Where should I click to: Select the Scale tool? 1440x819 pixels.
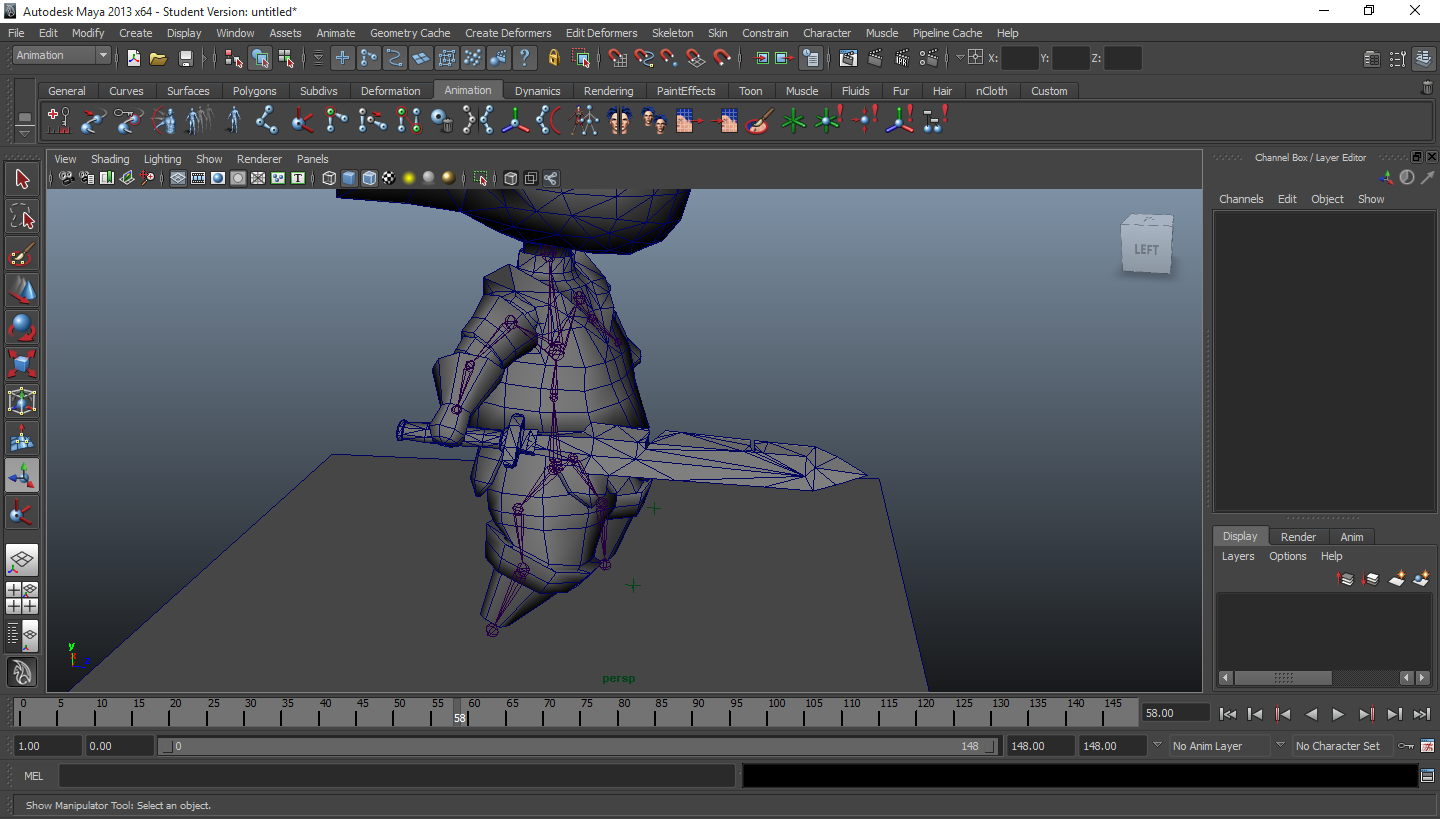[x=22, y=364]
